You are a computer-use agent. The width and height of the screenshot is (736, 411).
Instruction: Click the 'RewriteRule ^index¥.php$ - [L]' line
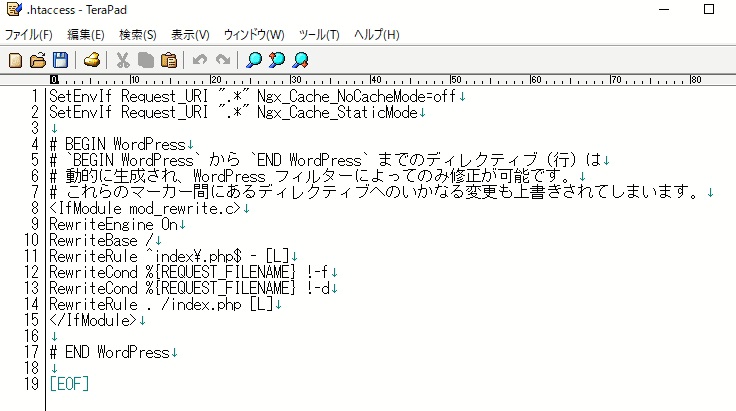point(169,256)
